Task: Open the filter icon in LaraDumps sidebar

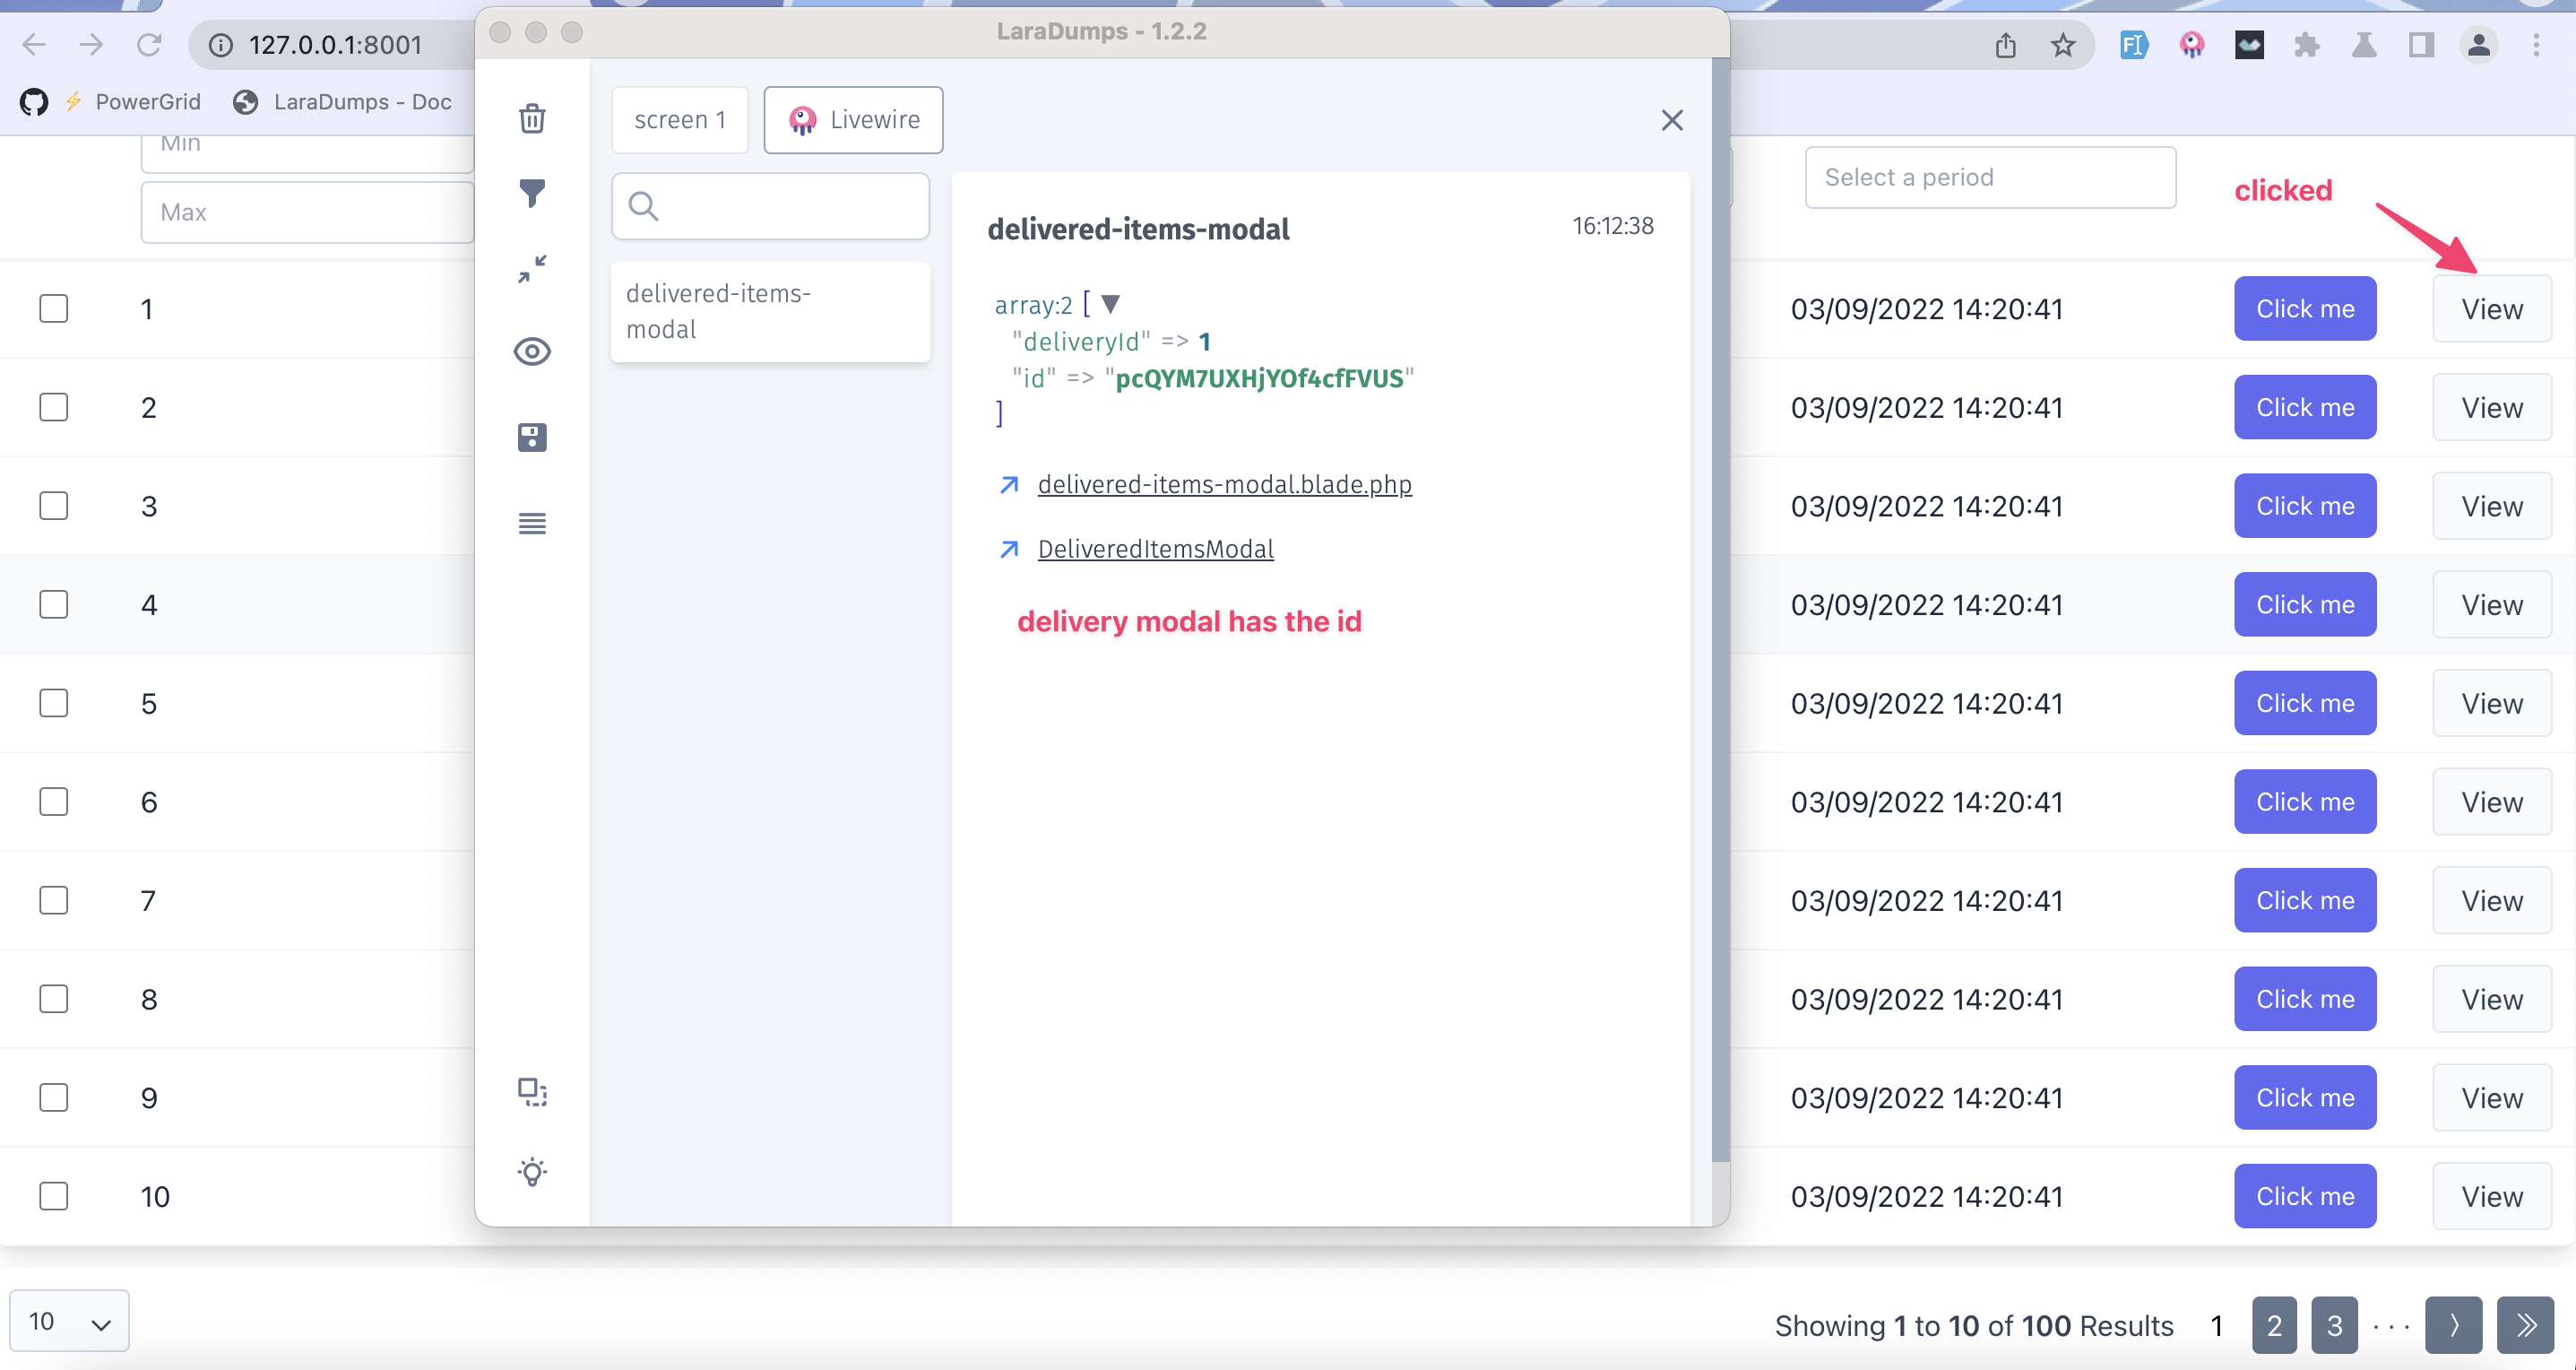Action: [x=532, y=192]
